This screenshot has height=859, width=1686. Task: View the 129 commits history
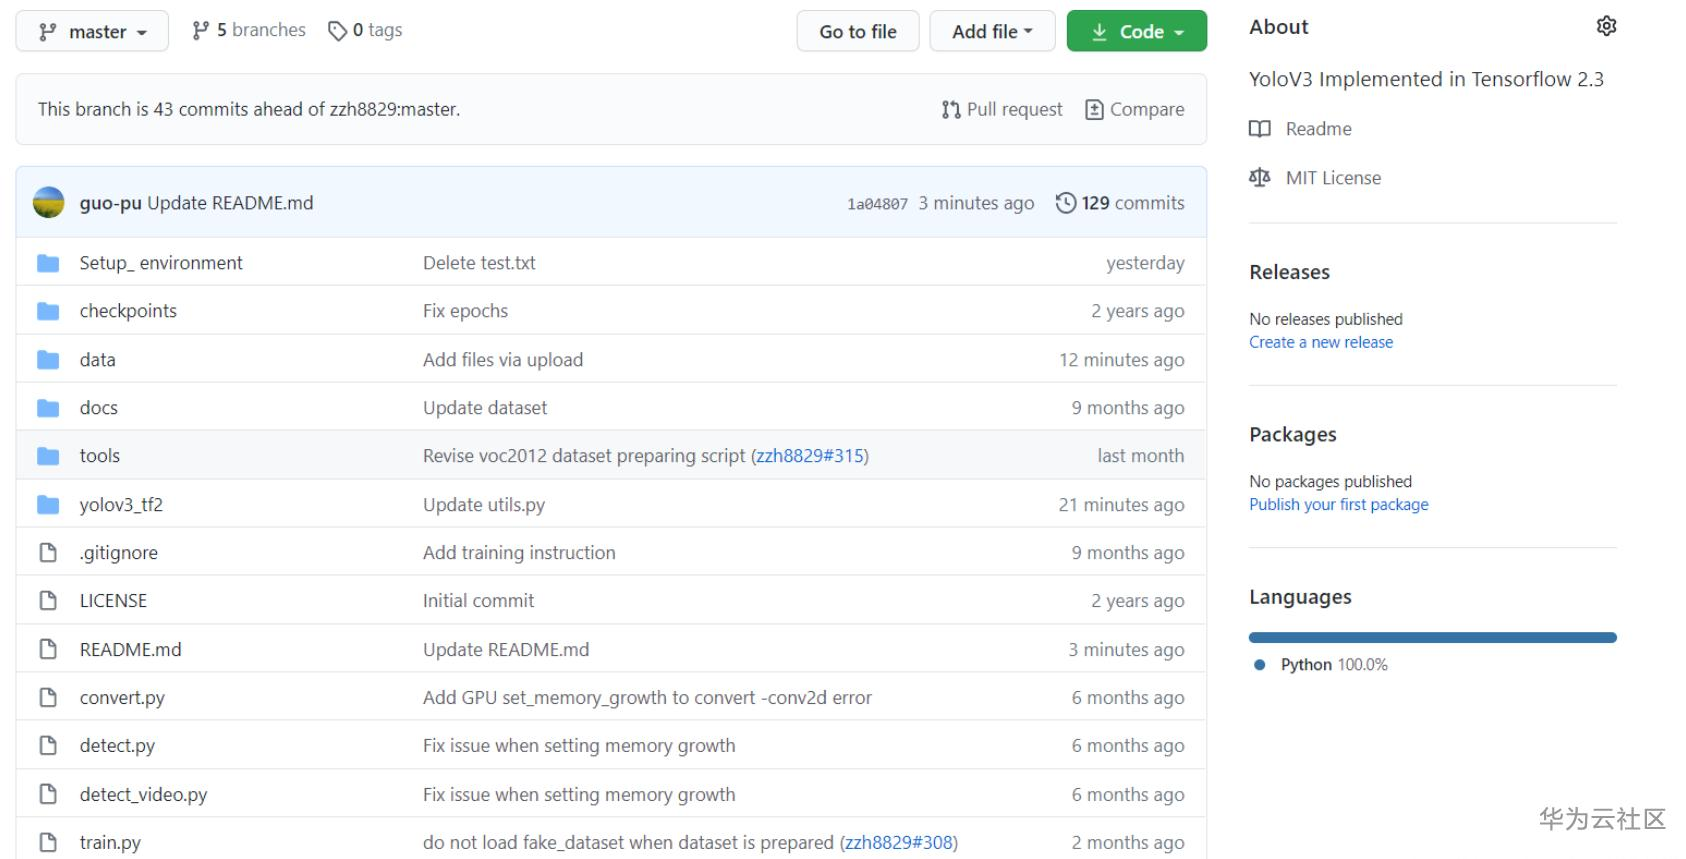(x=1133, y=203)
